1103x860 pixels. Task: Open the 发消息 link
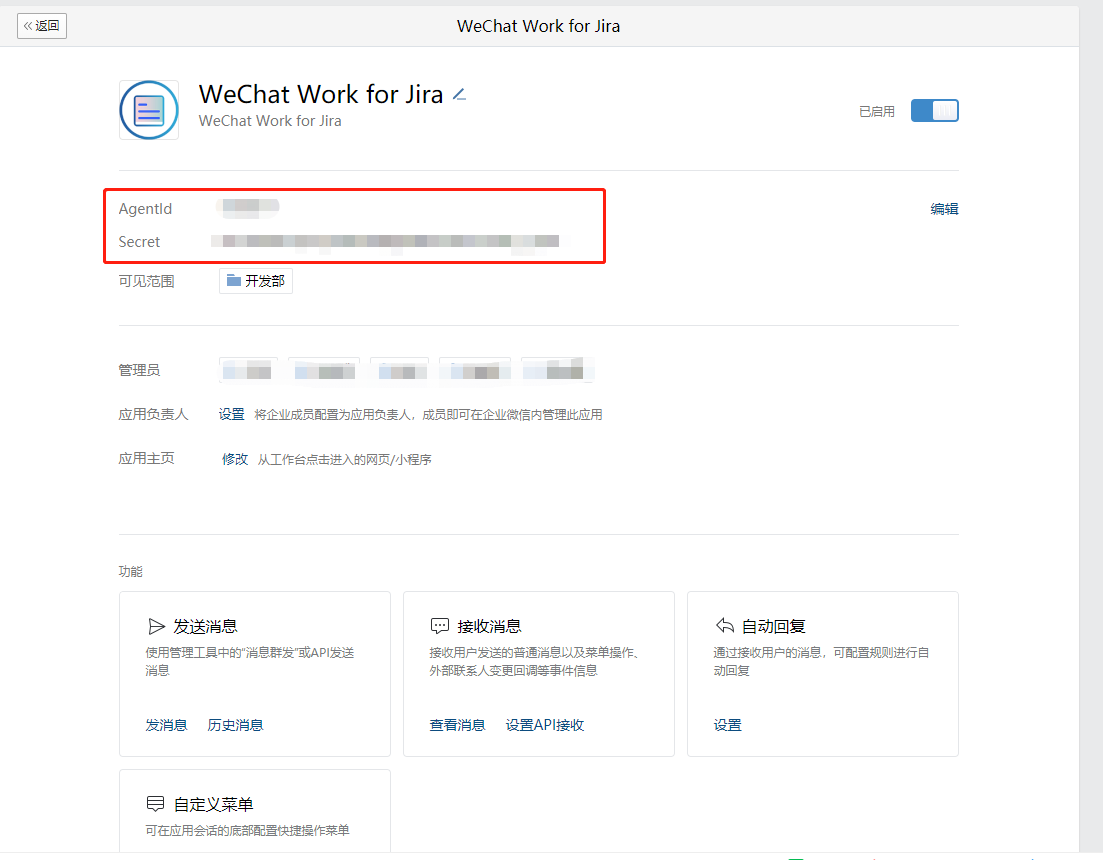pos(166,725)
